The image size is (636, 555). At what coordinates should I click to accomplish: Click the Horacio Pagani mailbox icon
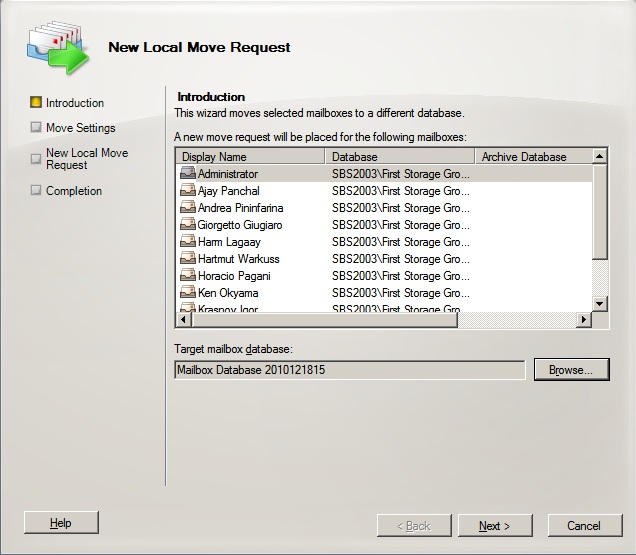[188, 276]
